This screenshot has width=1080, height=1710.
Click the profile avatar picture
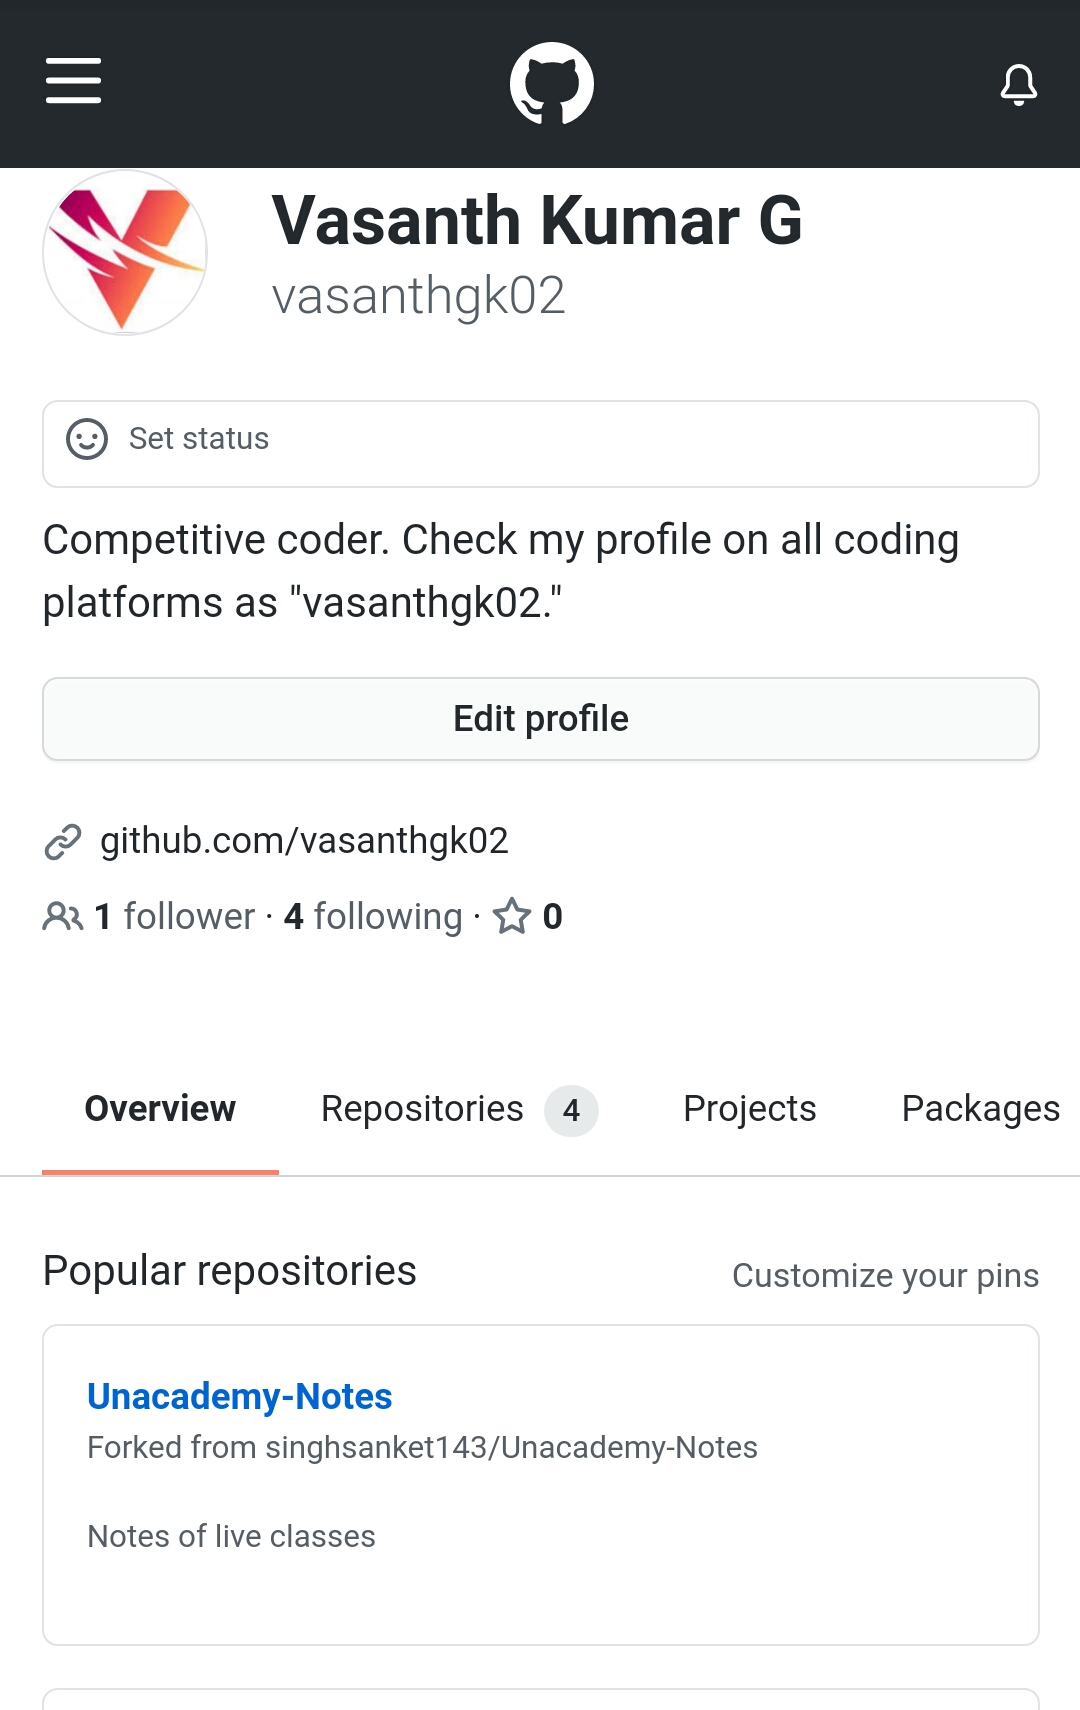(x=125, y=253)
